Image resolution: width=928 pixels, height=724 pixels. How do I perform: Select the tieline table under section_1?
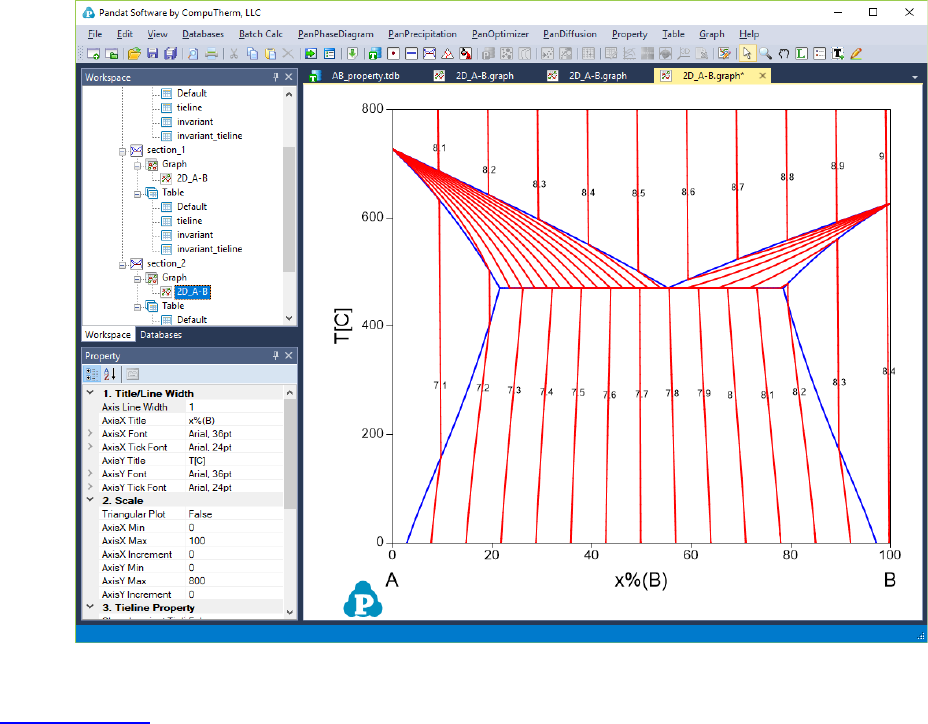[189, 221]
